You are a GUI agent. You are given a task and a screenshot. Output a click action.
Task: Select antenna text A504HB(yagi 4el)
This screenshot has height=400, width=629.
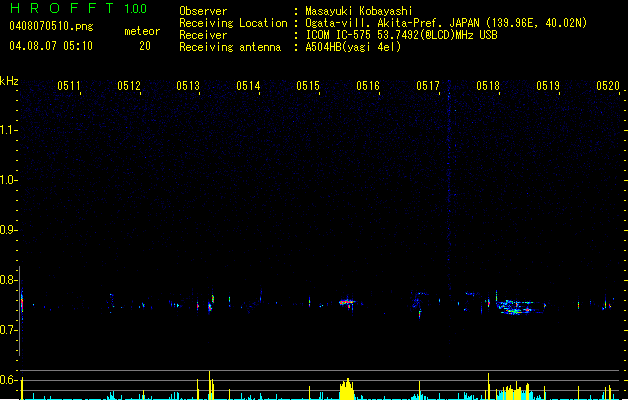pyautogui.click(x=353, y=47)
